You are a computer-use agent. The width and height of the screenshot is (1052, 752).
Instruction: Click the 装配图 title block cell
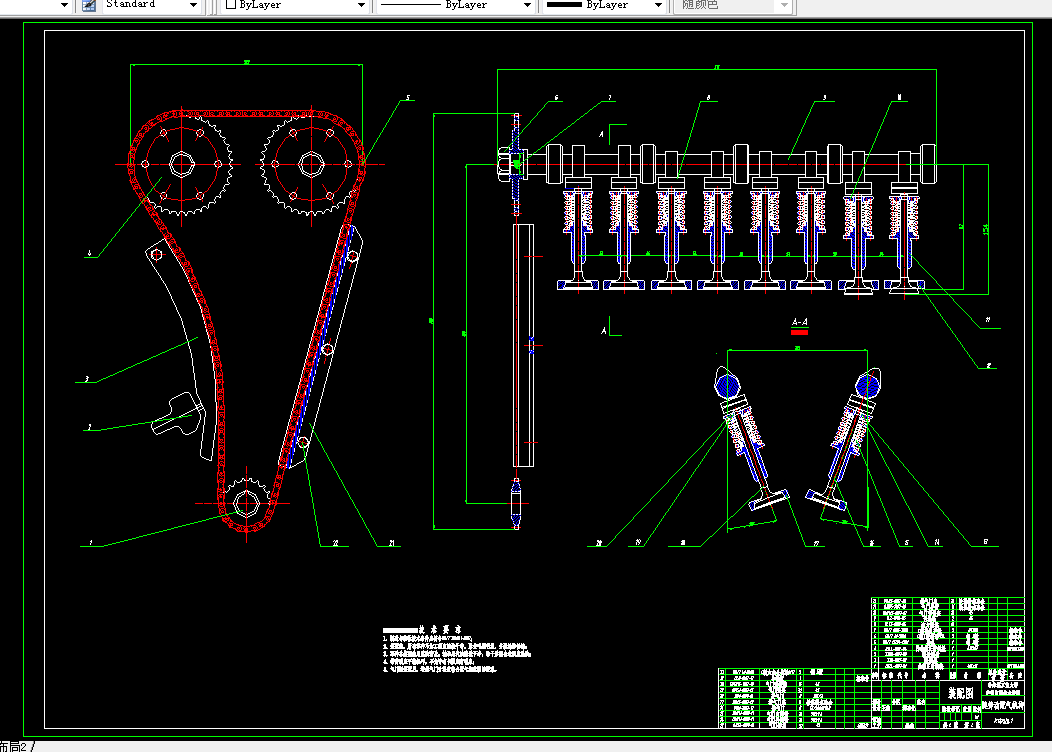click(960, 693)
